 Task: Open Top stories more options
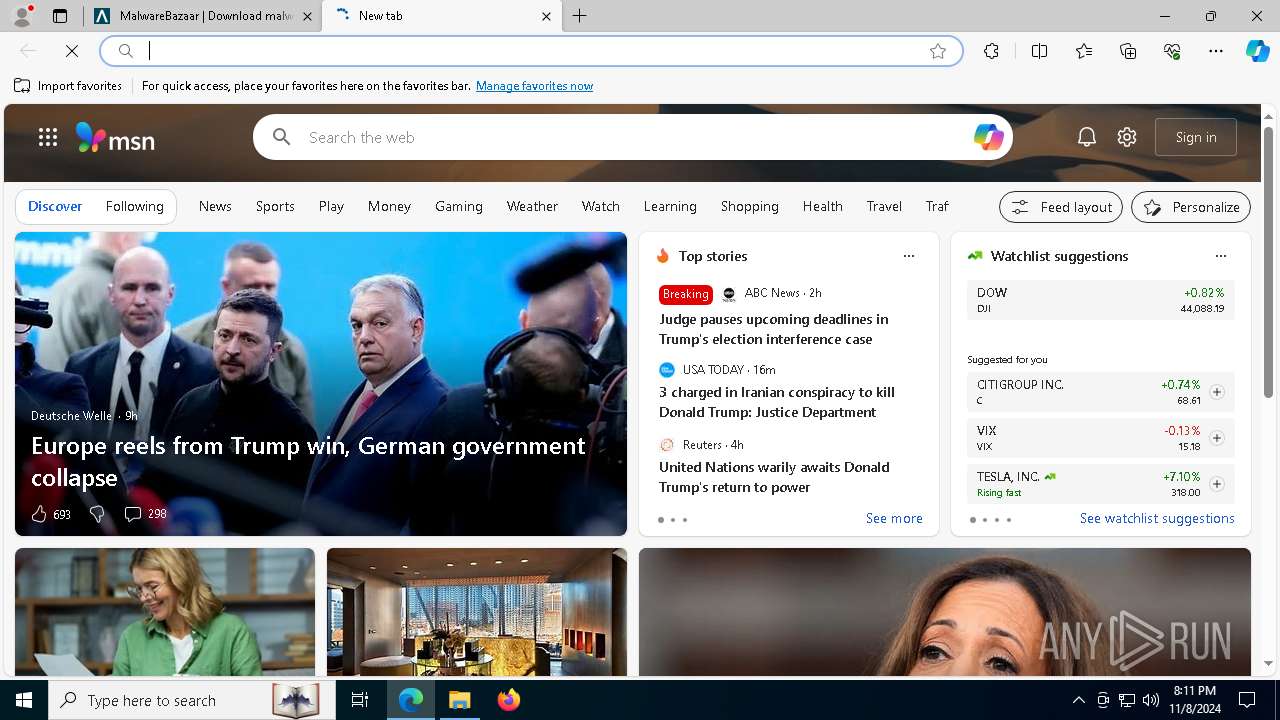(909, 256)
